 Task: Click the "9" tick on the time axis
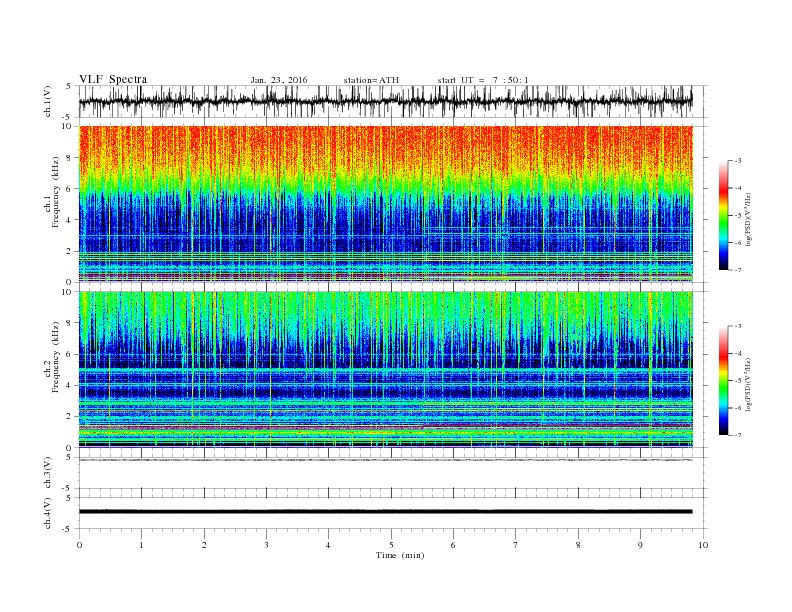(x=640, y=545)
